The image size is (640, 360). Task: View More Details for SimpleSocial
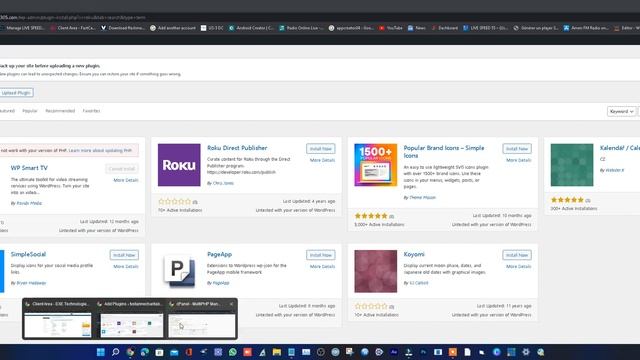pyautogui.click(x=126, y=267)
